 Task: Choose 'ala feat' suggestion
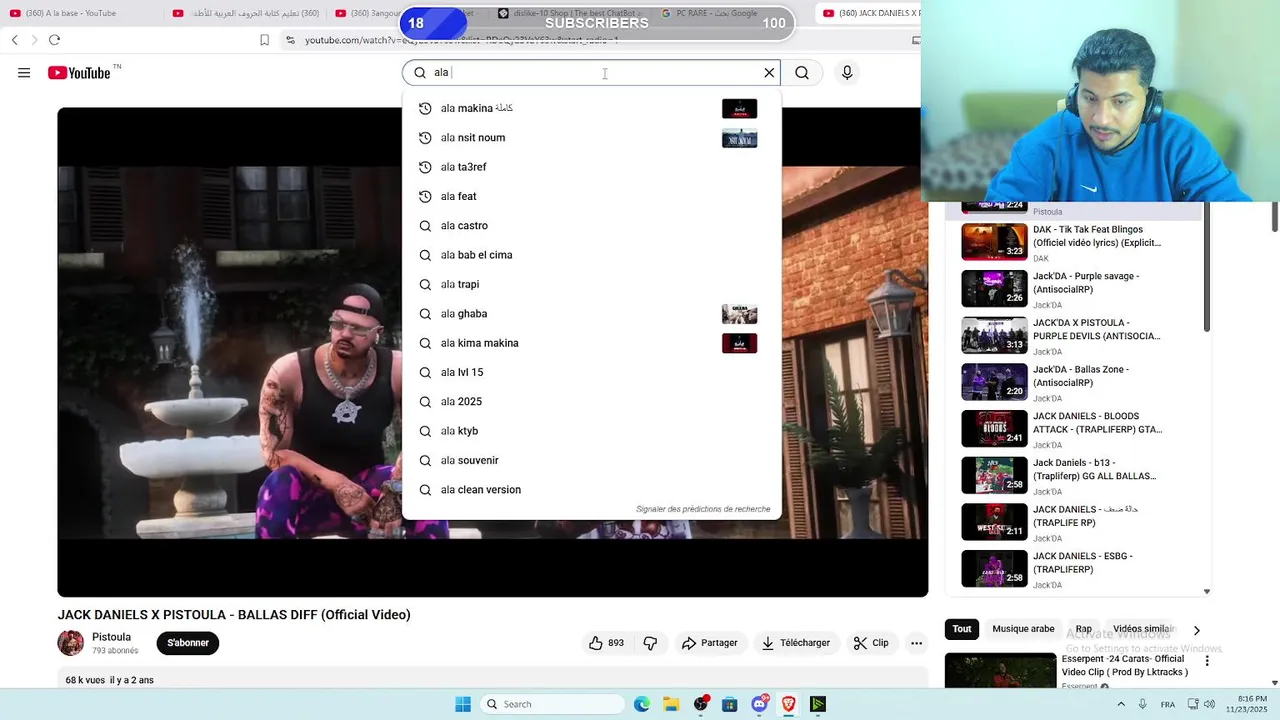click(591, 196)
